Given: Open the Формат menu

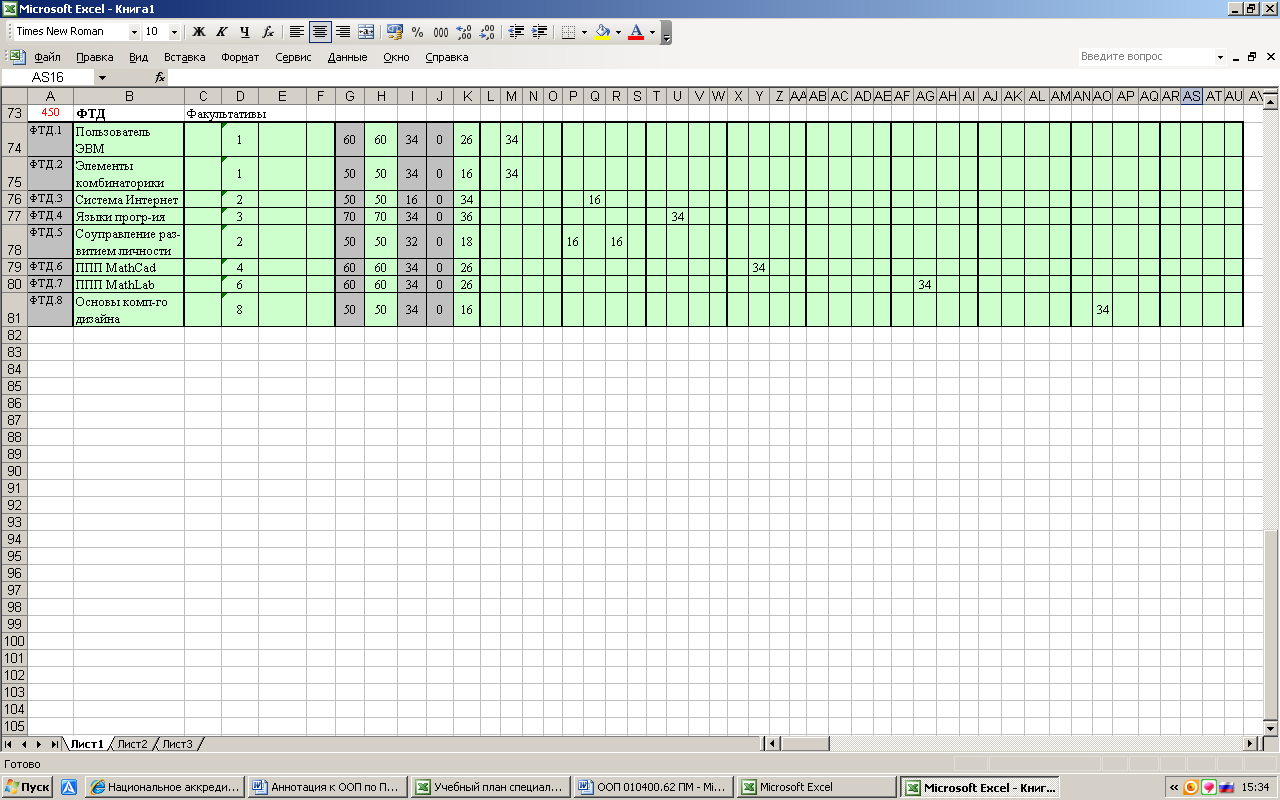Looking at the screenshot, I should pyautogui.click(x=240, y=57).
